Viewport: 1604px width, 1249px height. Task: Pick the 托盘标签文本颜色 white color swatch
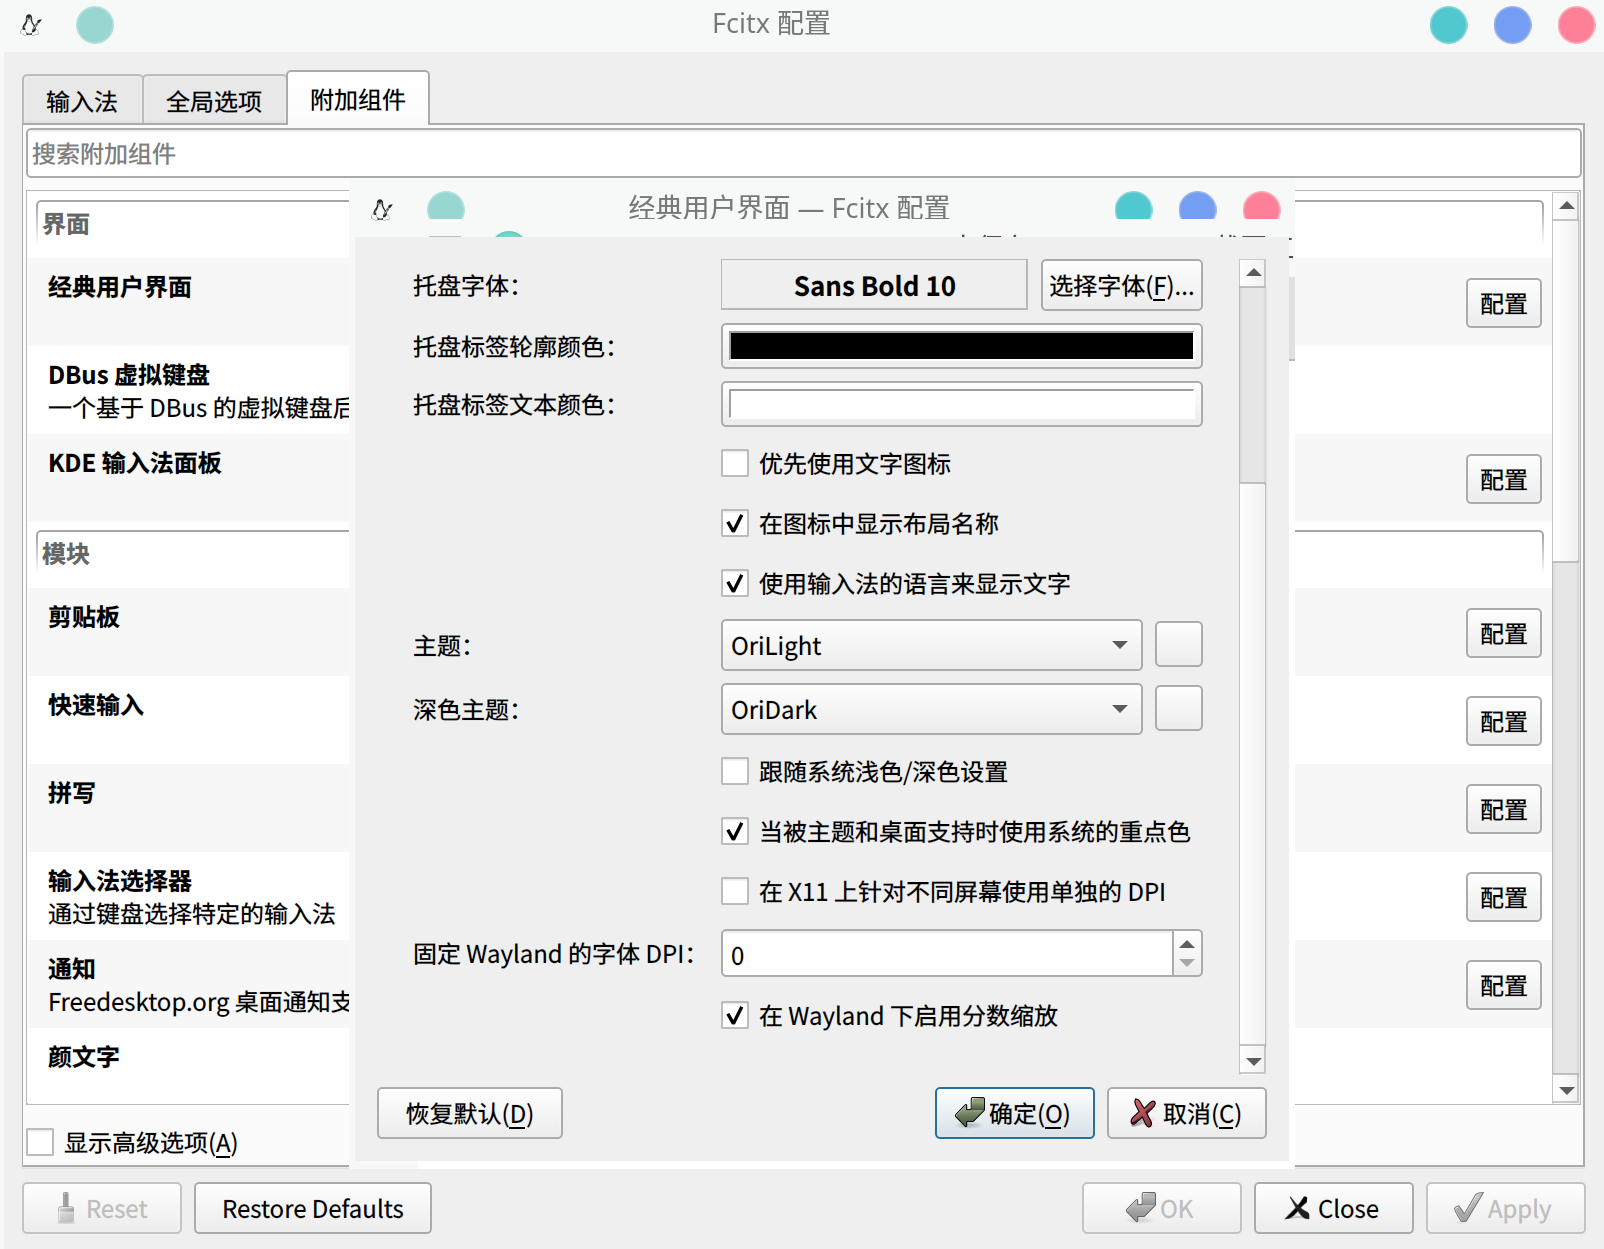(x=961, y=404)
